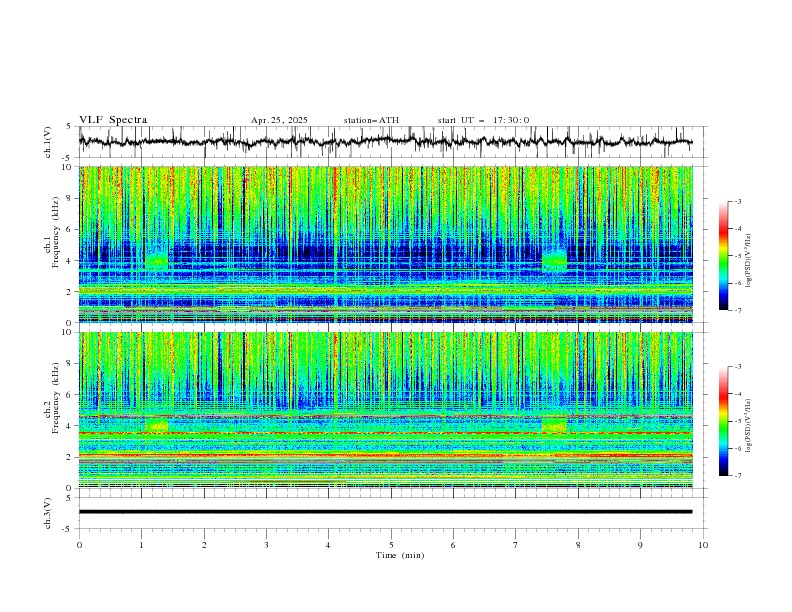Click the "start UT = 17:30:0" header text

483,120
